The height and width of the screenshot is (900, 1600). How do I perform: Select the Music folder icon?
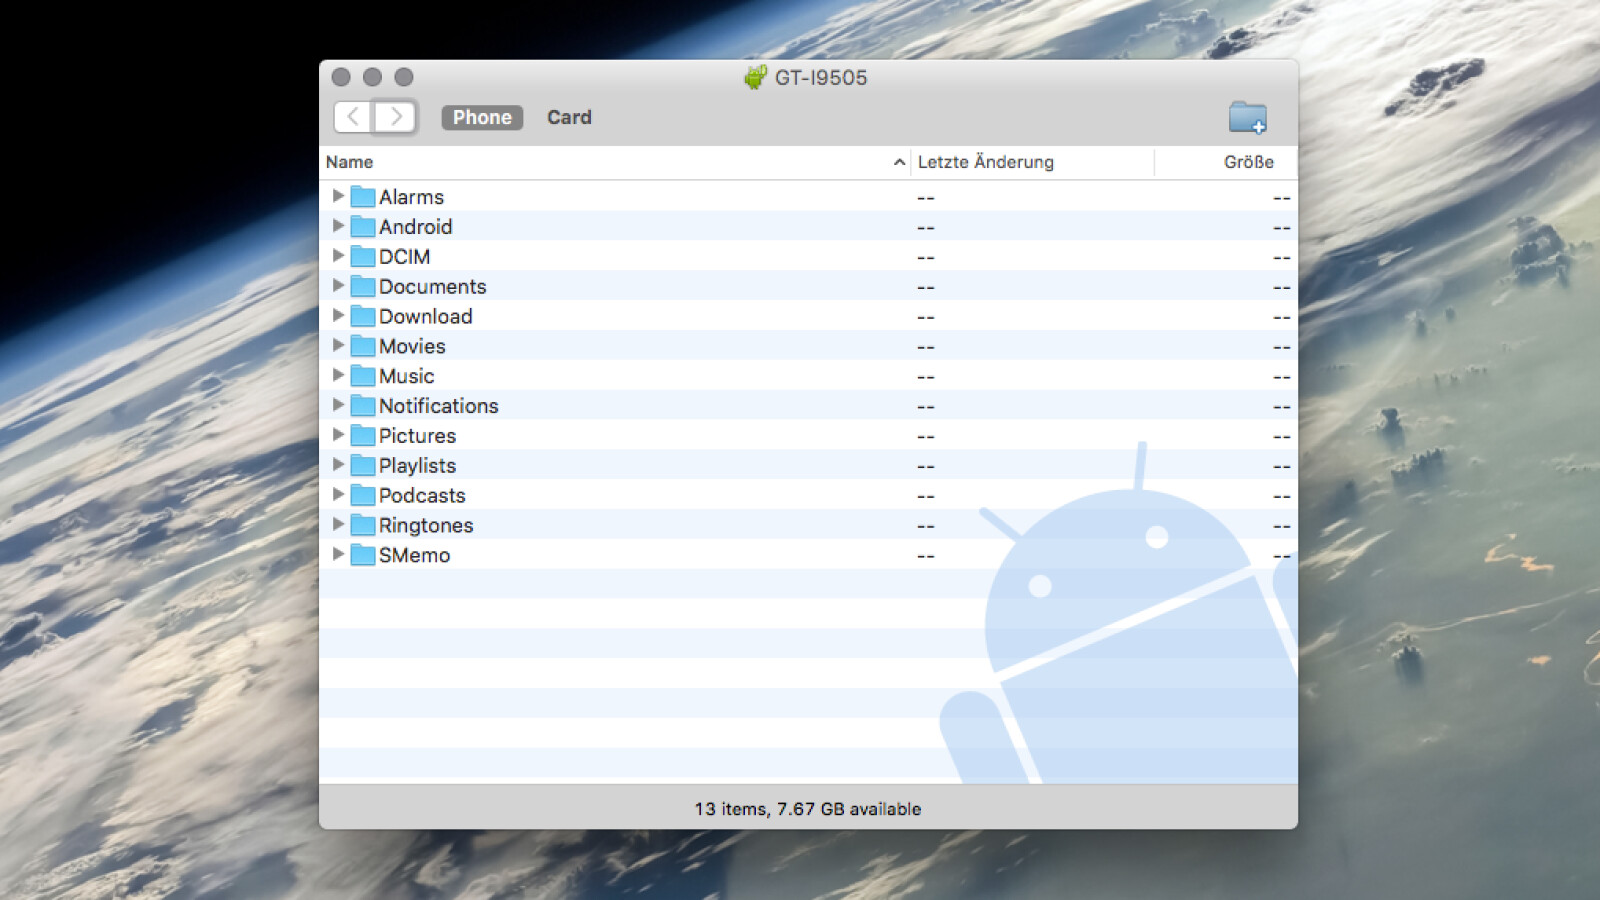pos(363,376)
